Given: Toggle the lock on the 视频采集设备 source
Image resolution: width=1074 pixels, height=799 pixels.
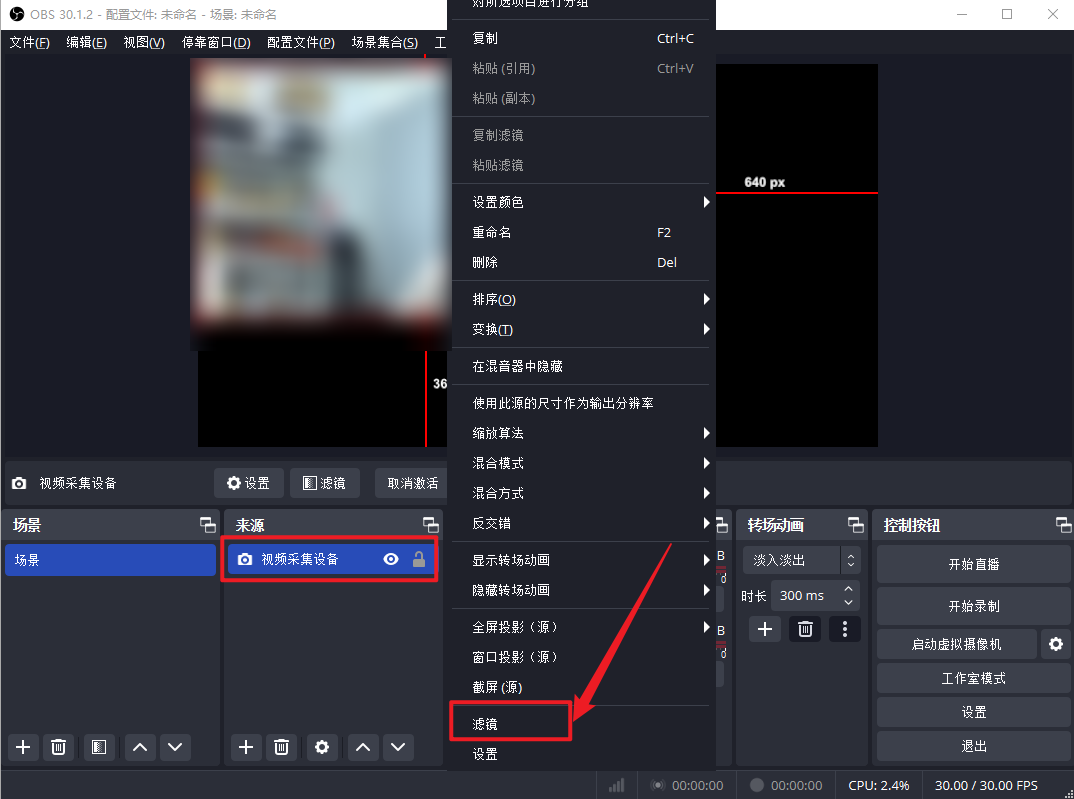Looking at the screenshot, I should [x=419, y=560].
